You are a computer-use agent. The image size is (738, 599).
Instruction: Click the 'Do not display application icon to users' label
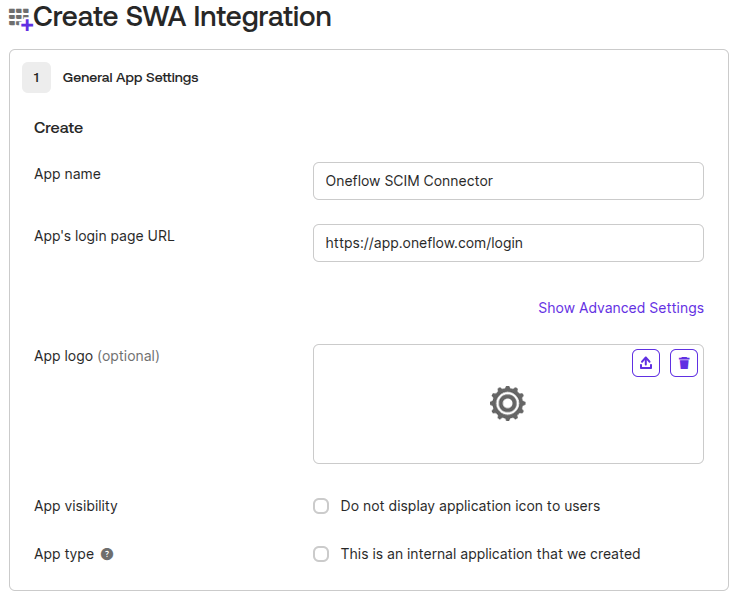pos(470,506)
